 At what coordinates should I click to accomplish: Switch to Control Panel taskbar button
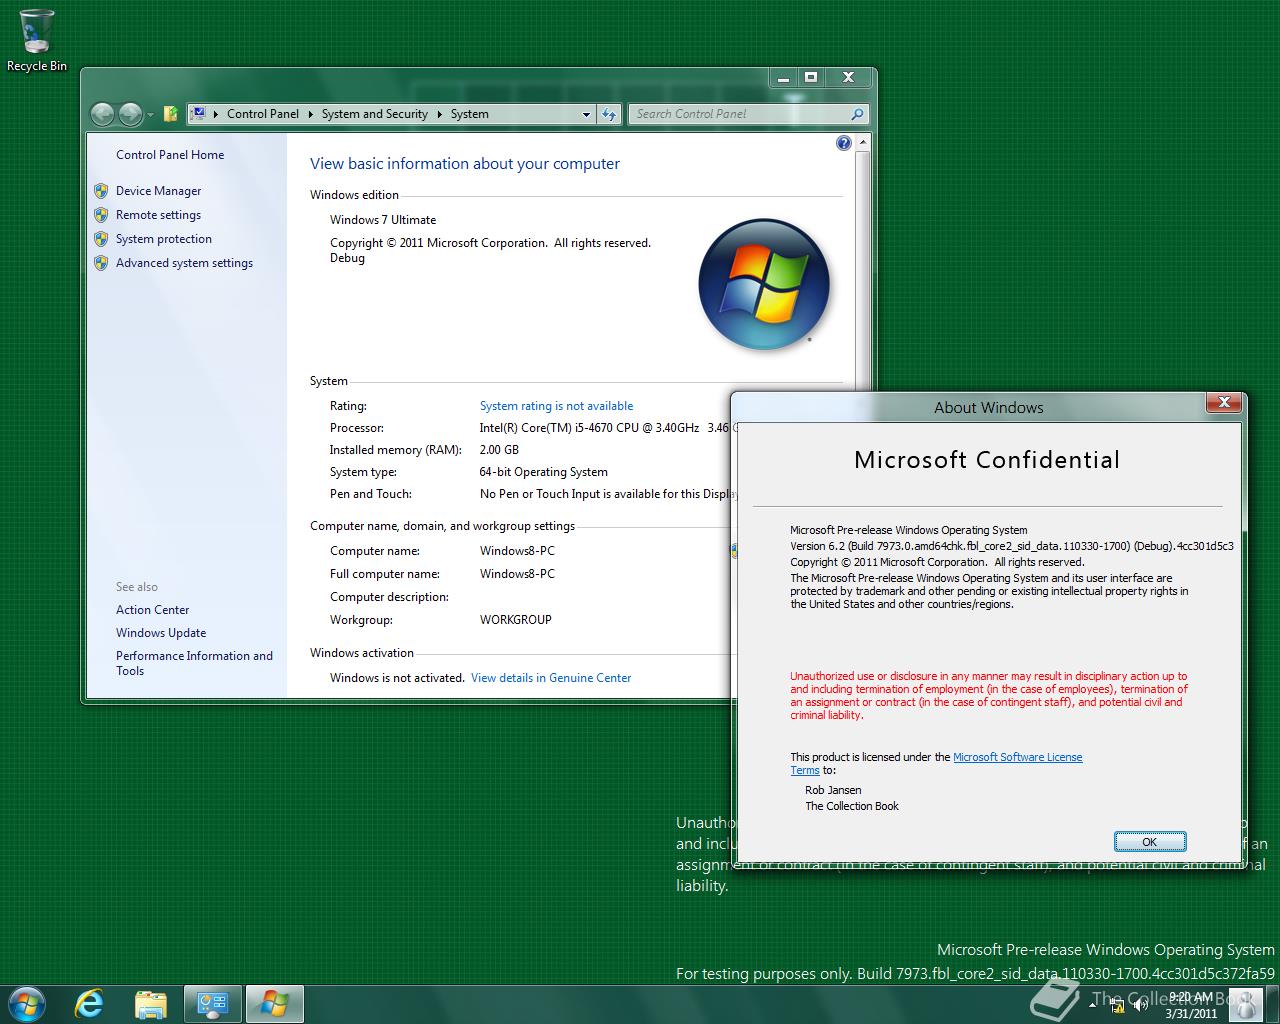[x=212, y=1003]
